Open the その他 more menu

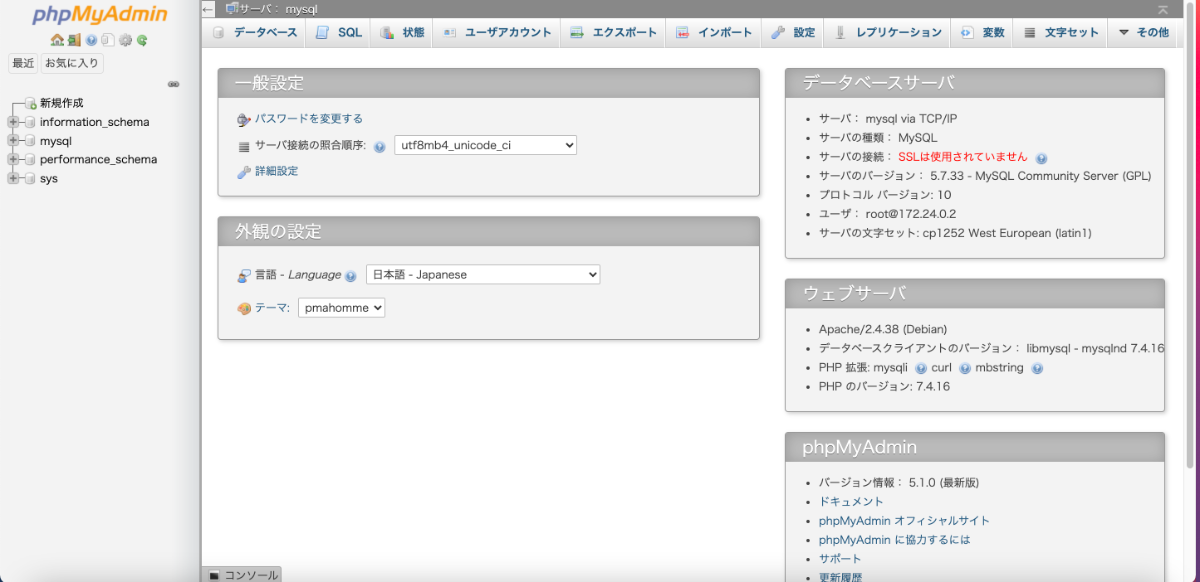pos(1143,32)
